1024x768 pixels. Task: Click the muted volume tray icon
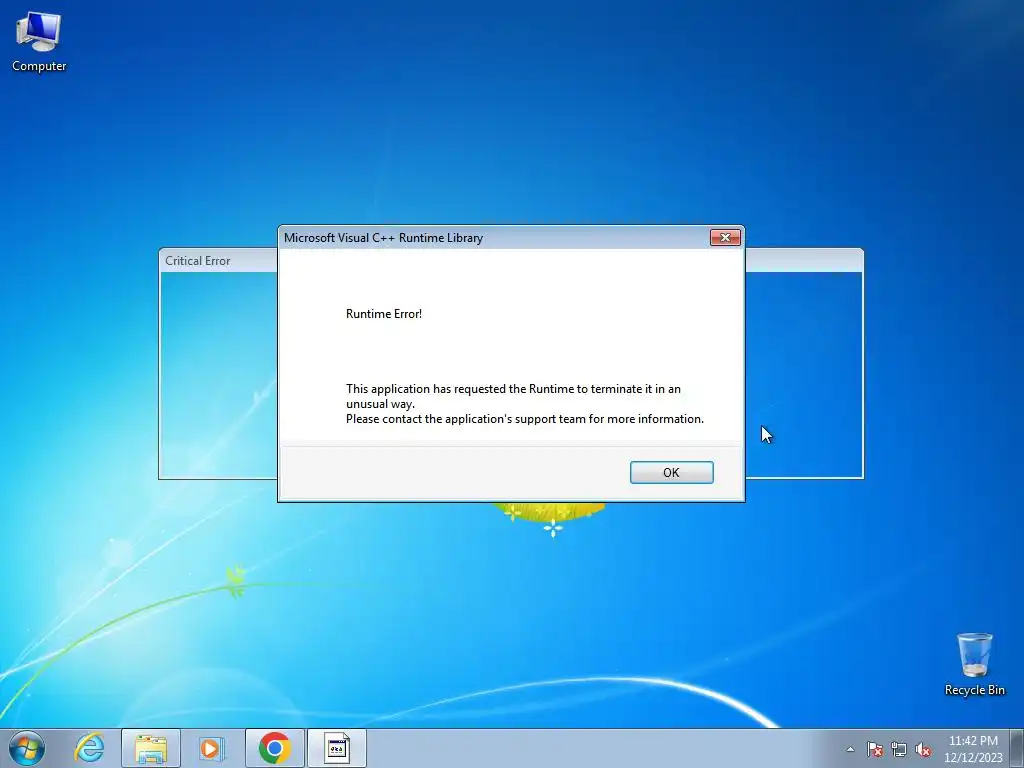923,749
